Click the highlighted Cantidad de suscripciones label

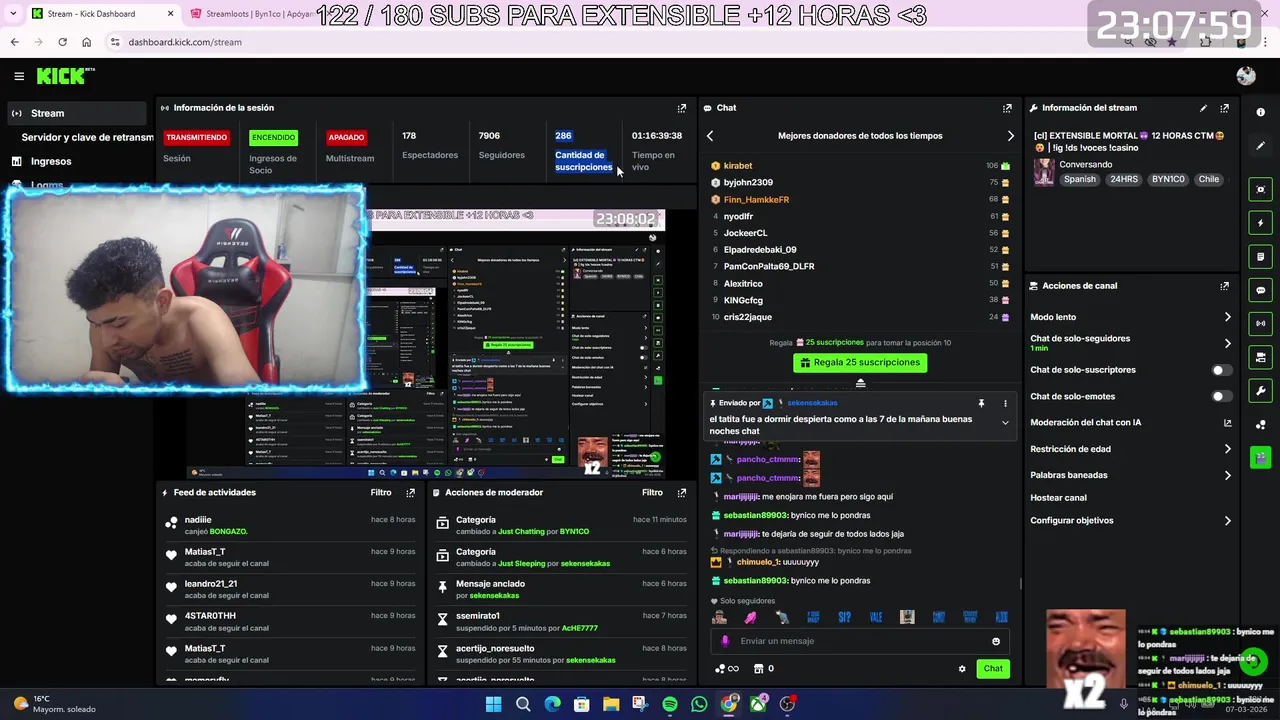coord(584,161)
